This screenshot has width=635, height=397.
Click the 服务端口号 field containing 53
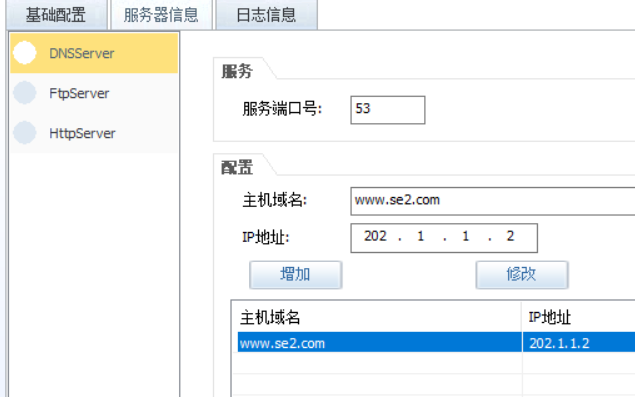pyautogui.click(x=388, y=110)
